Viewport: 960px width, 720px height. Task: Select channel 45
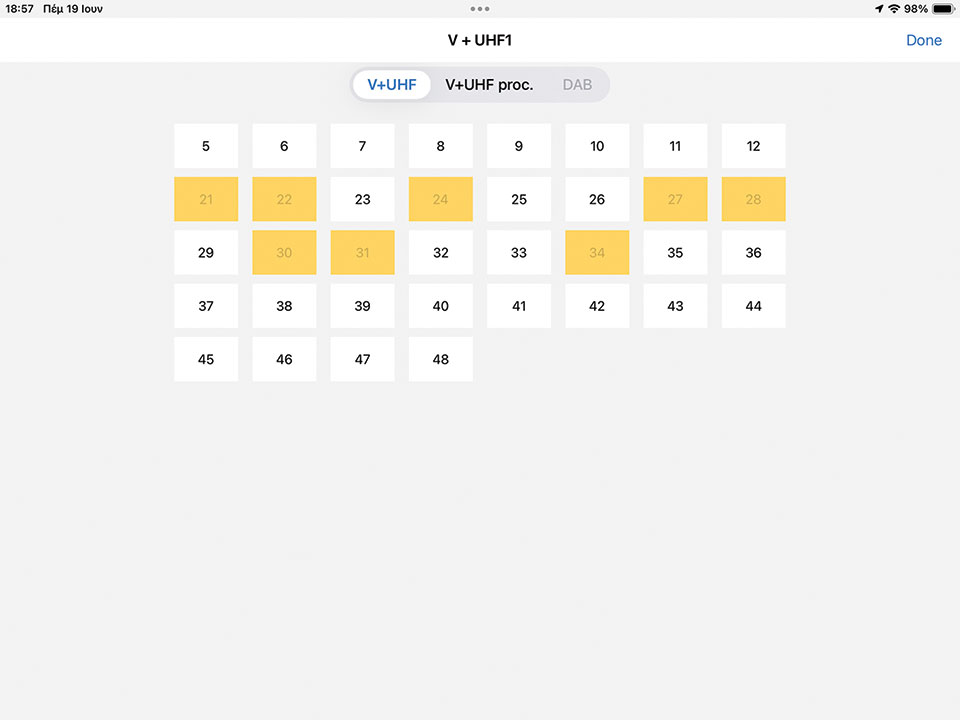tap(206, 359)
